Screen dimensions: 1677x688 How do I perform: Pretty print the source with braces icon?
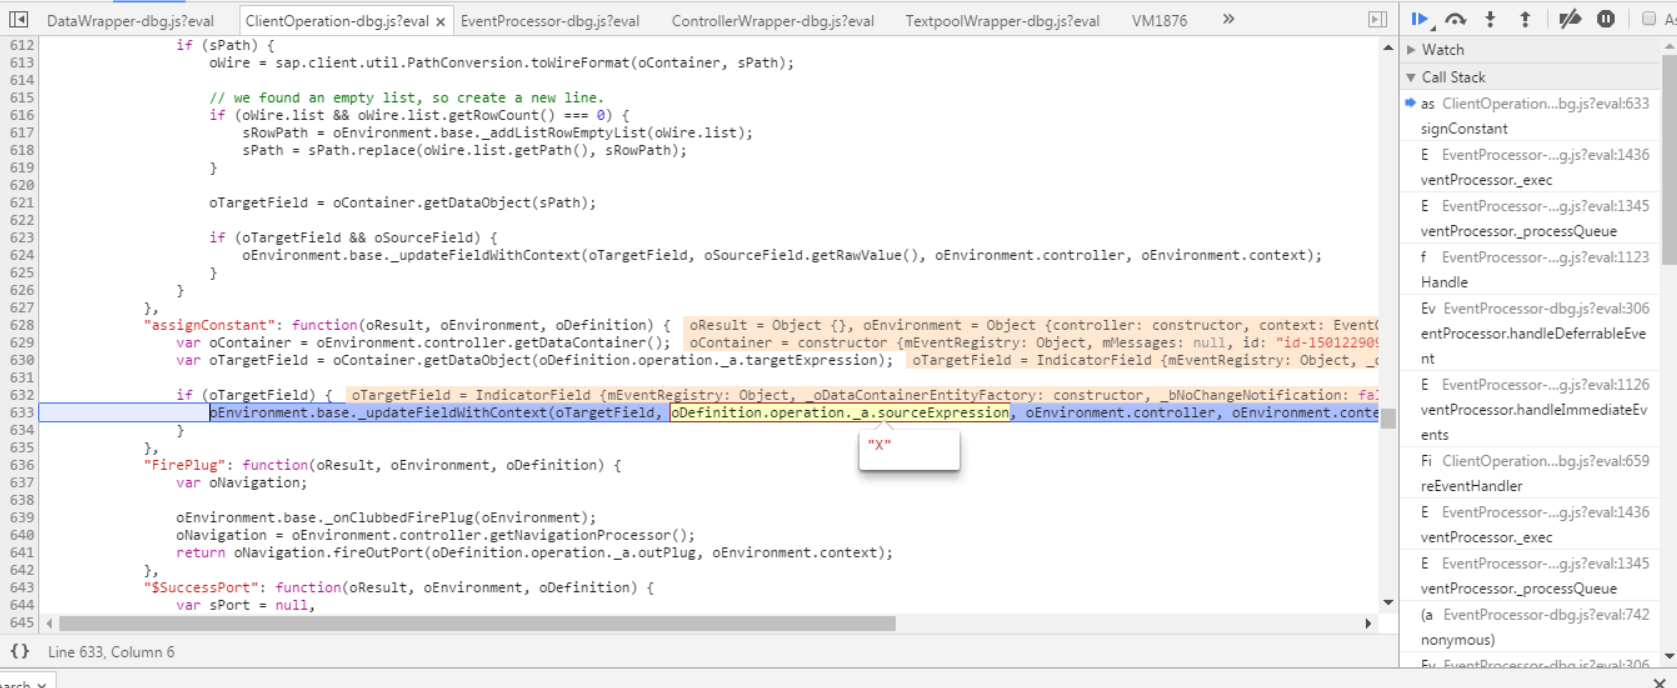(x=19, y=652)
